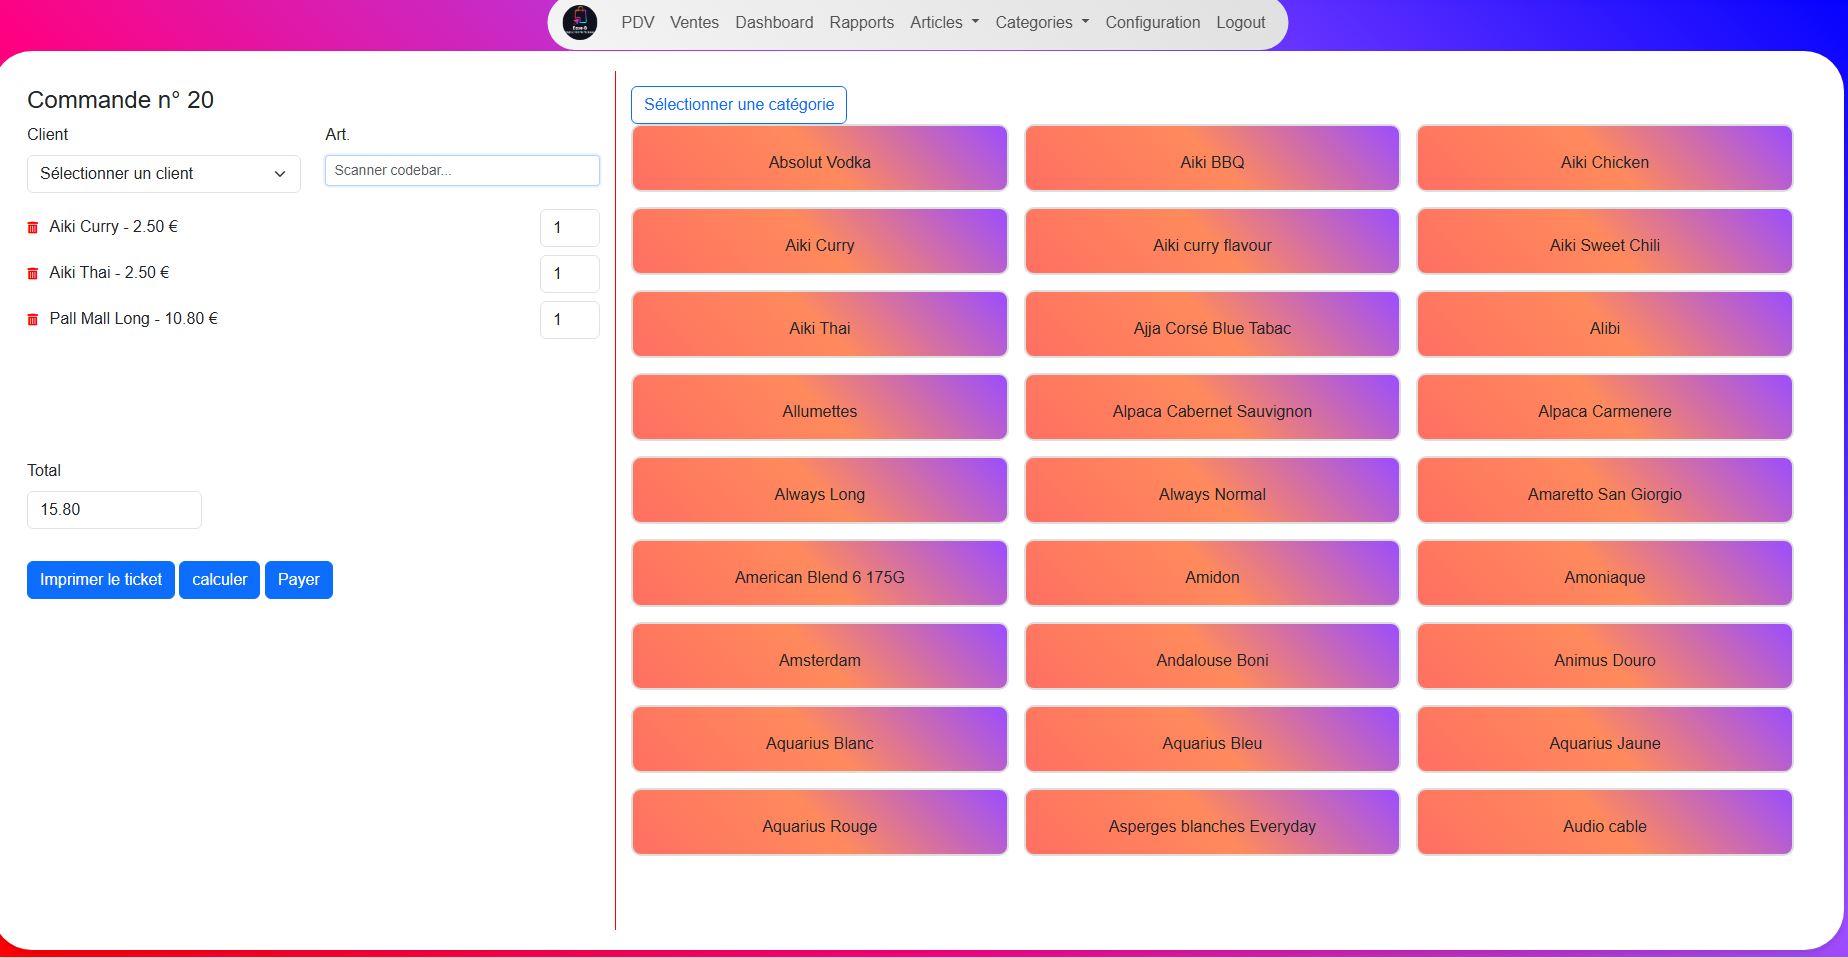The height and width of the screenshot is (958, 1848).
Task: Select the Amidon product tile
Action: click(1212, 573)
